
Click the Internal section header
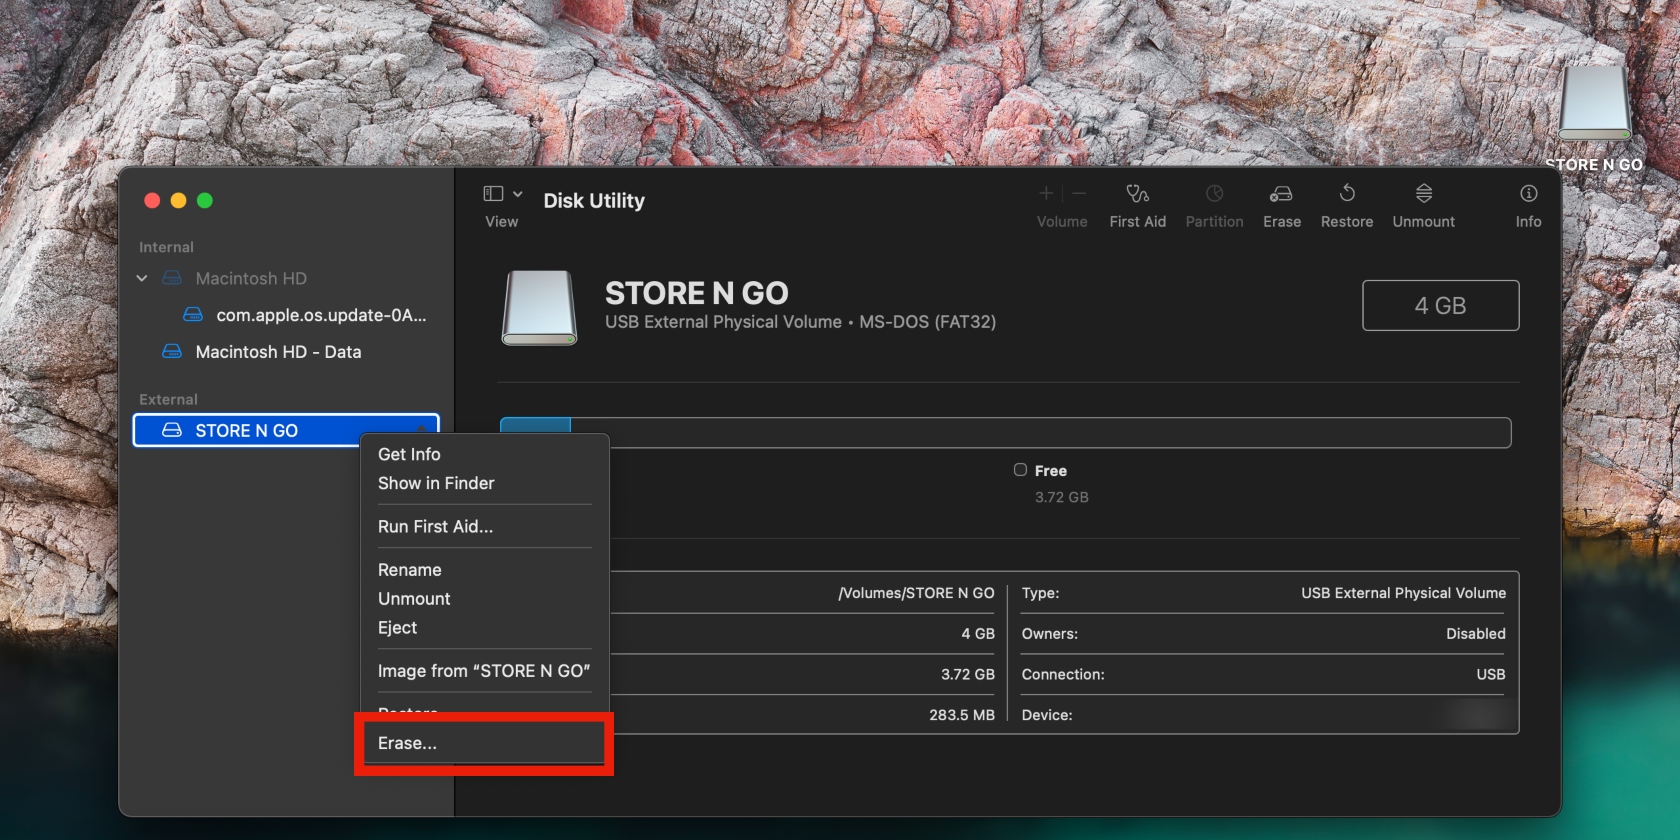166,247
